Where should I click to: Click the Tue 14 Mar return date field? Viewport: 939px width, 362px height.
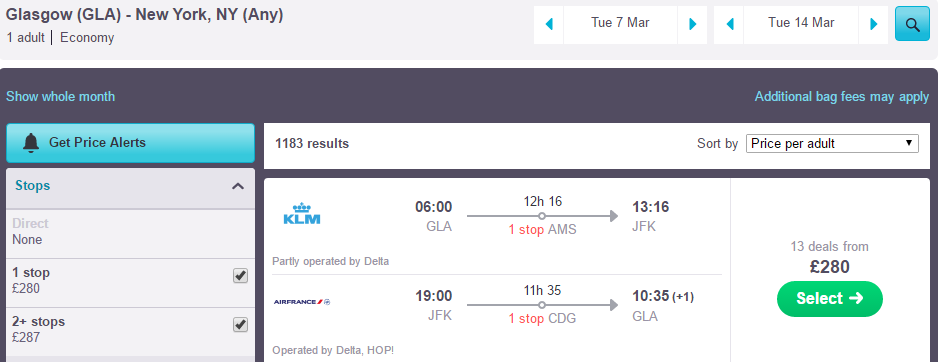pos(801,25)
